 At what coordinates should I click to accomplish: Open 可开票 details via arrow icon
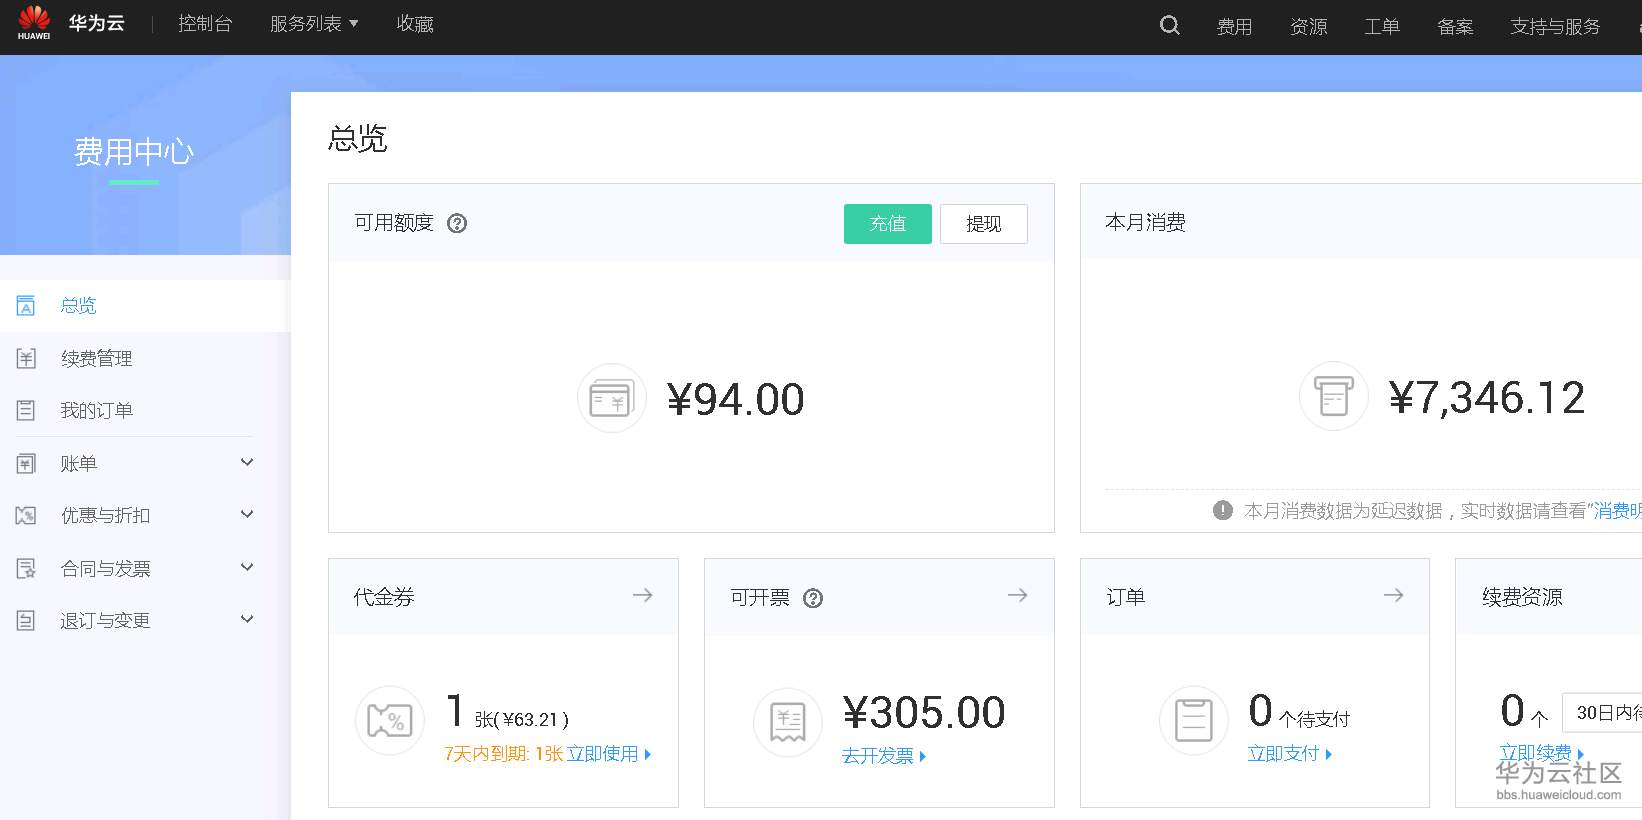click(1017, 595)
